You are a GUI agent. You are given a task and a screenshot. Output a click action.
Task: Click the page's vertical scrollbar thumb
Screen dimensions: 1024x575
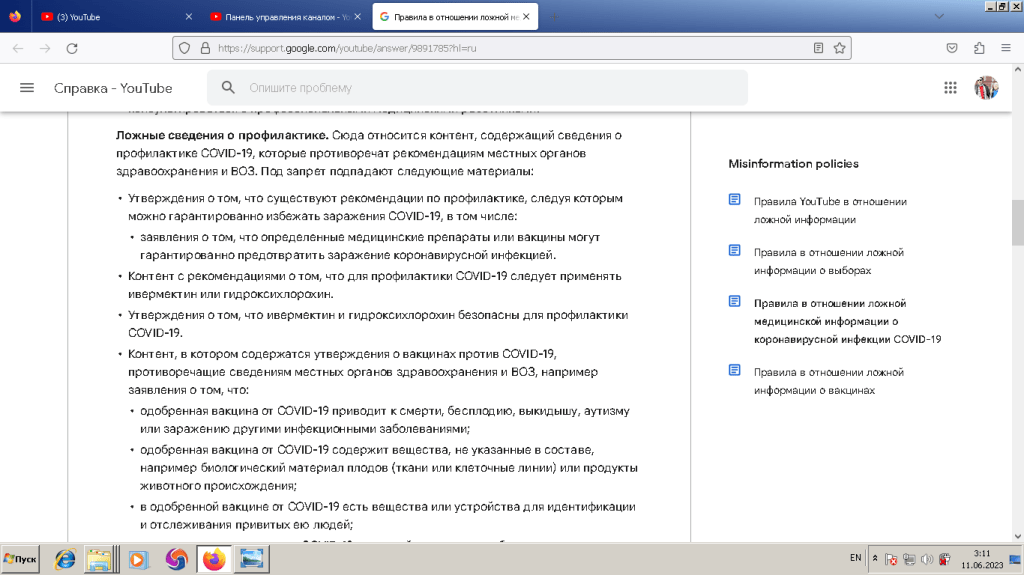click(1017, 222)
